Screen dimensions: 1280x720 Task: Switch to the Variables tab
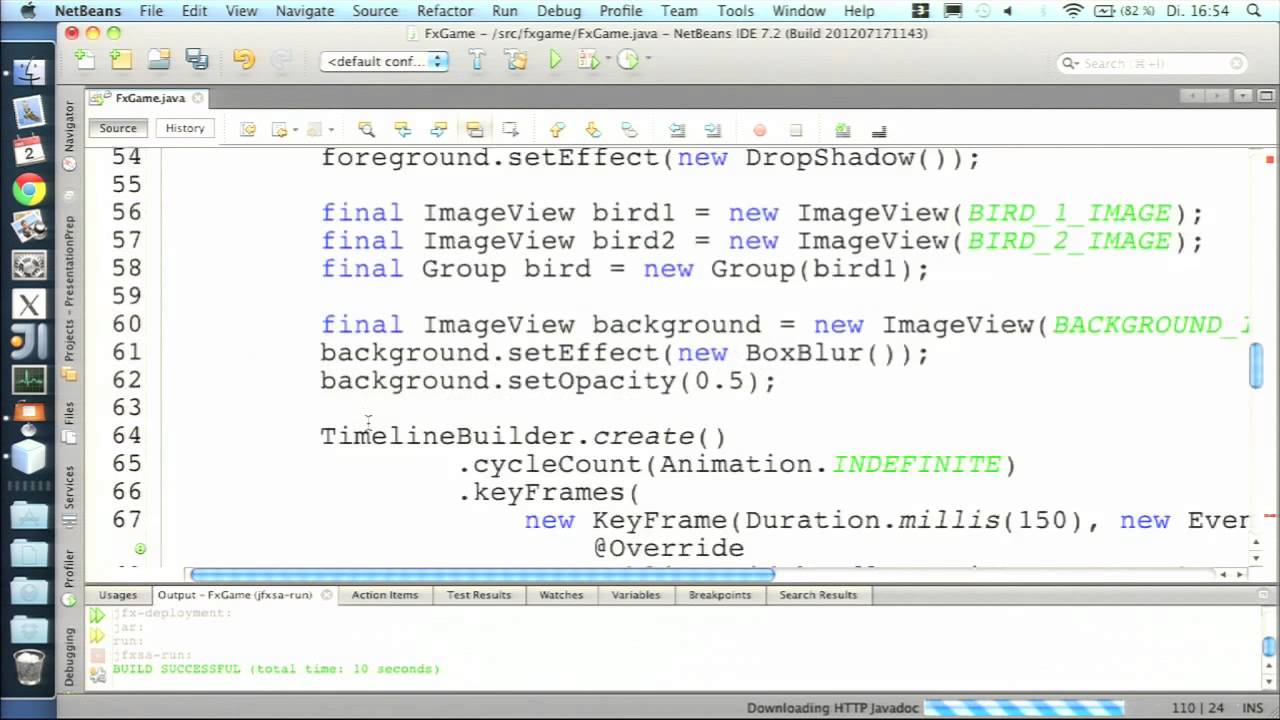click(636, 595)
